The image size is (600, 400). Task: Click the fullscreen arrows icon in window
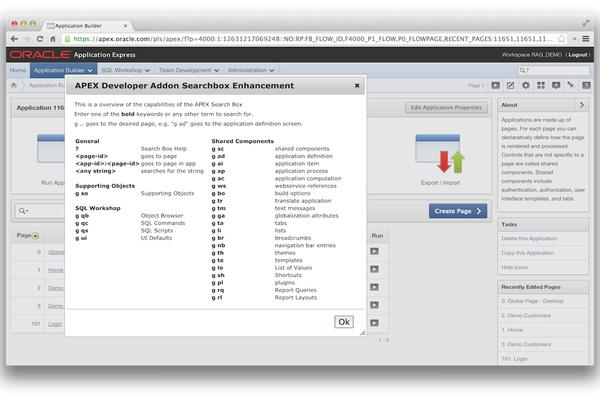pos(586,23)
